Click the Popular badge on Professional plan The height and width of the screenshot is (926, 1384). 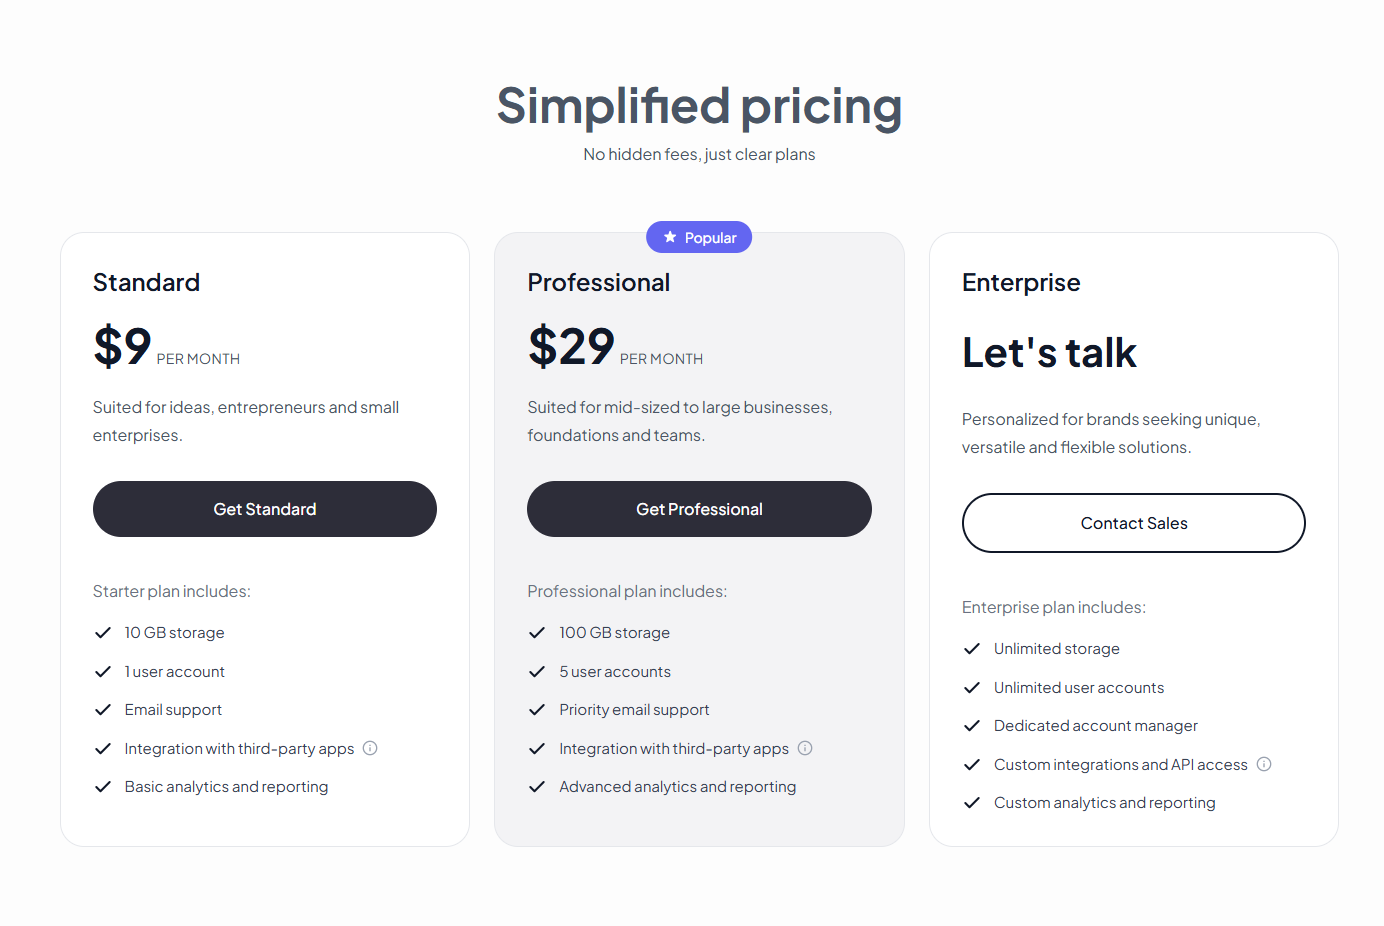pos(699,237)
